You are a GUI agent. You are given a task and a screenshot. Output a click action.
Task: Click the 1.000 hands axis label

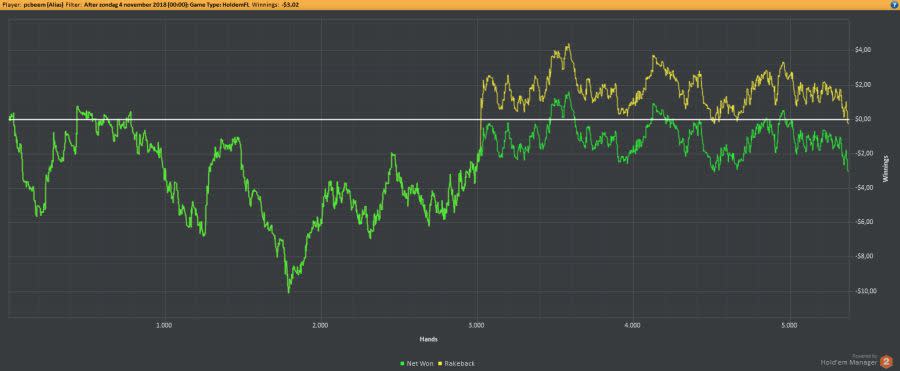point(165,325)
